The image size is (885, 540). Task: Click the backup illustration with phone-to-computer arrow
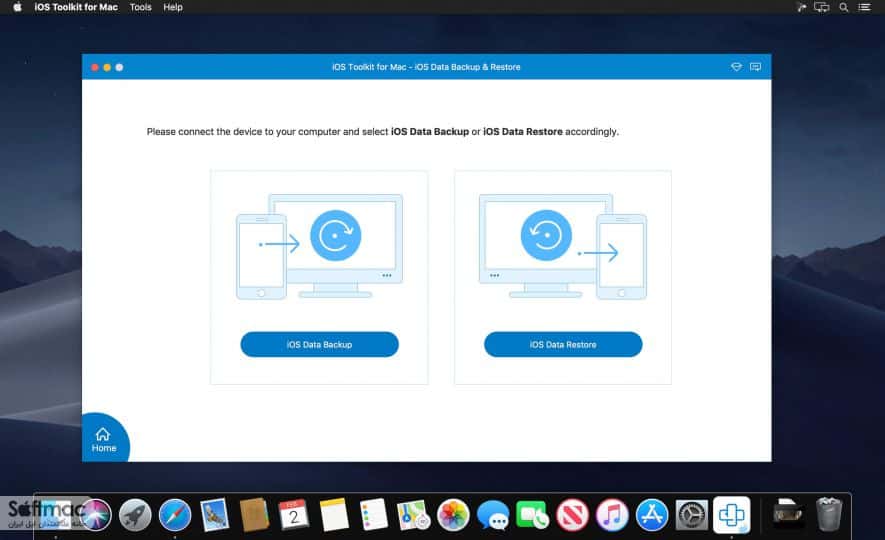(319, 247)
